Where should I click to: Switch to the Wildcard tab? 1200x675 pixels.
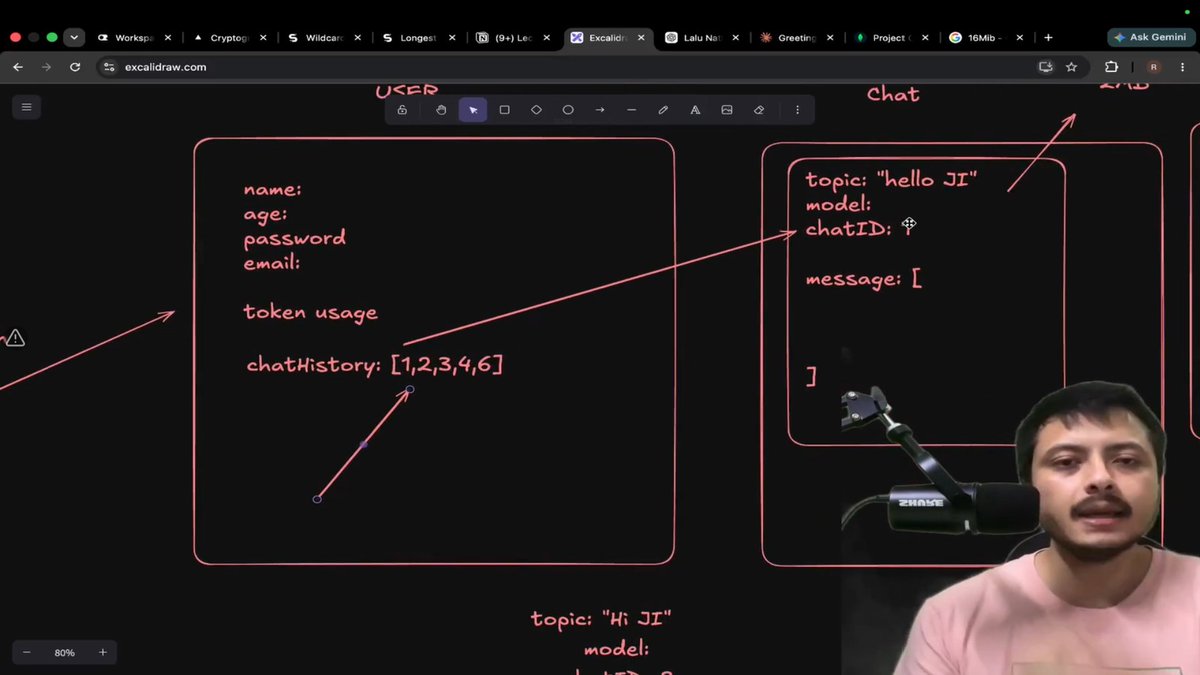click(x=325, y=37)
